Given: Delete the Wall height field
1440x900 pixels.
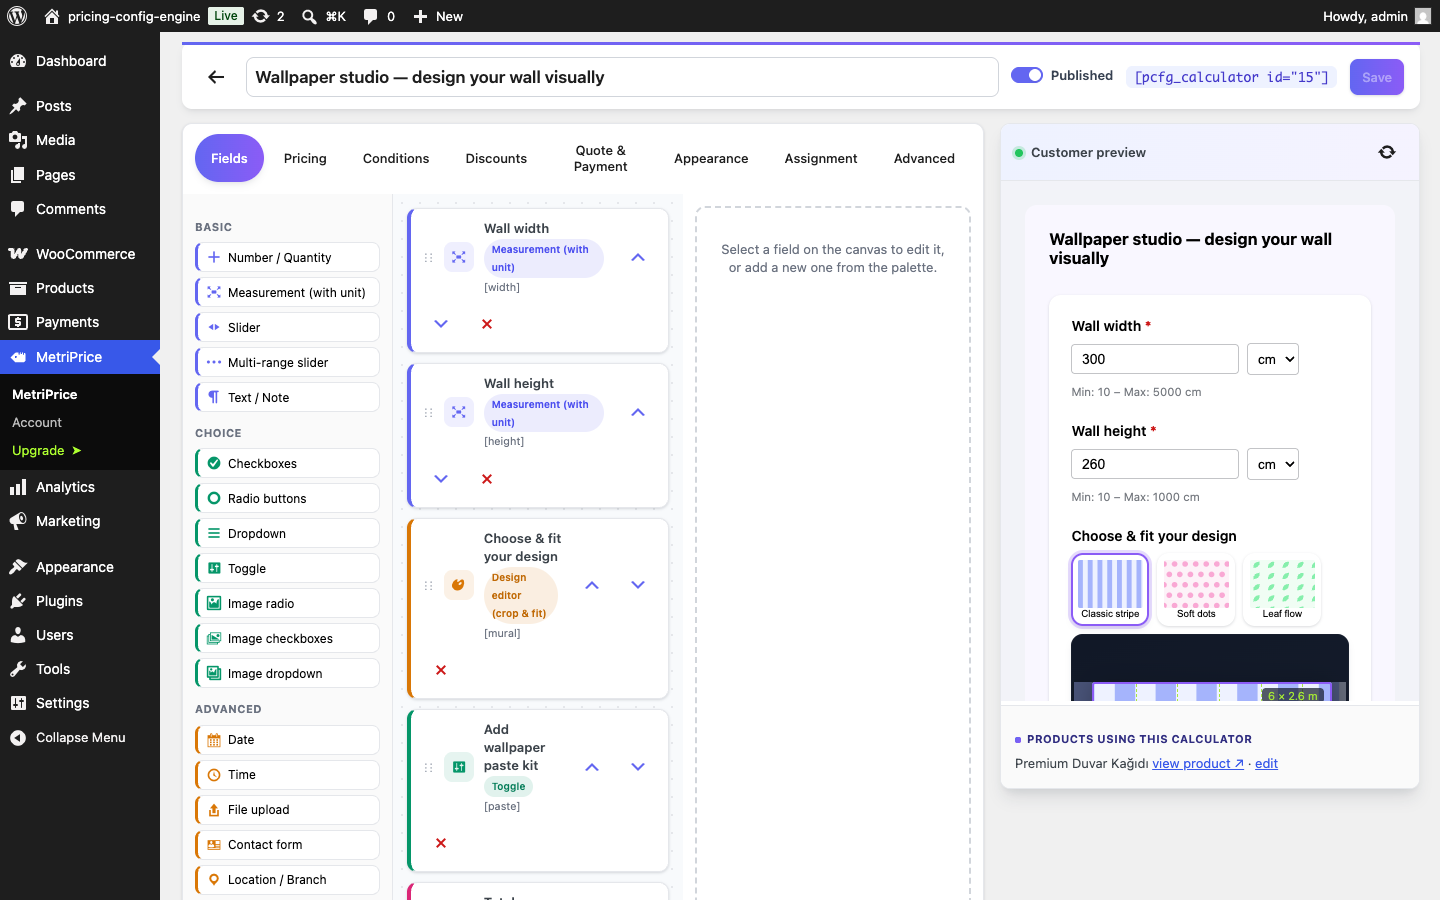Looking at the screenshot, I should click(x=487, y=479).
